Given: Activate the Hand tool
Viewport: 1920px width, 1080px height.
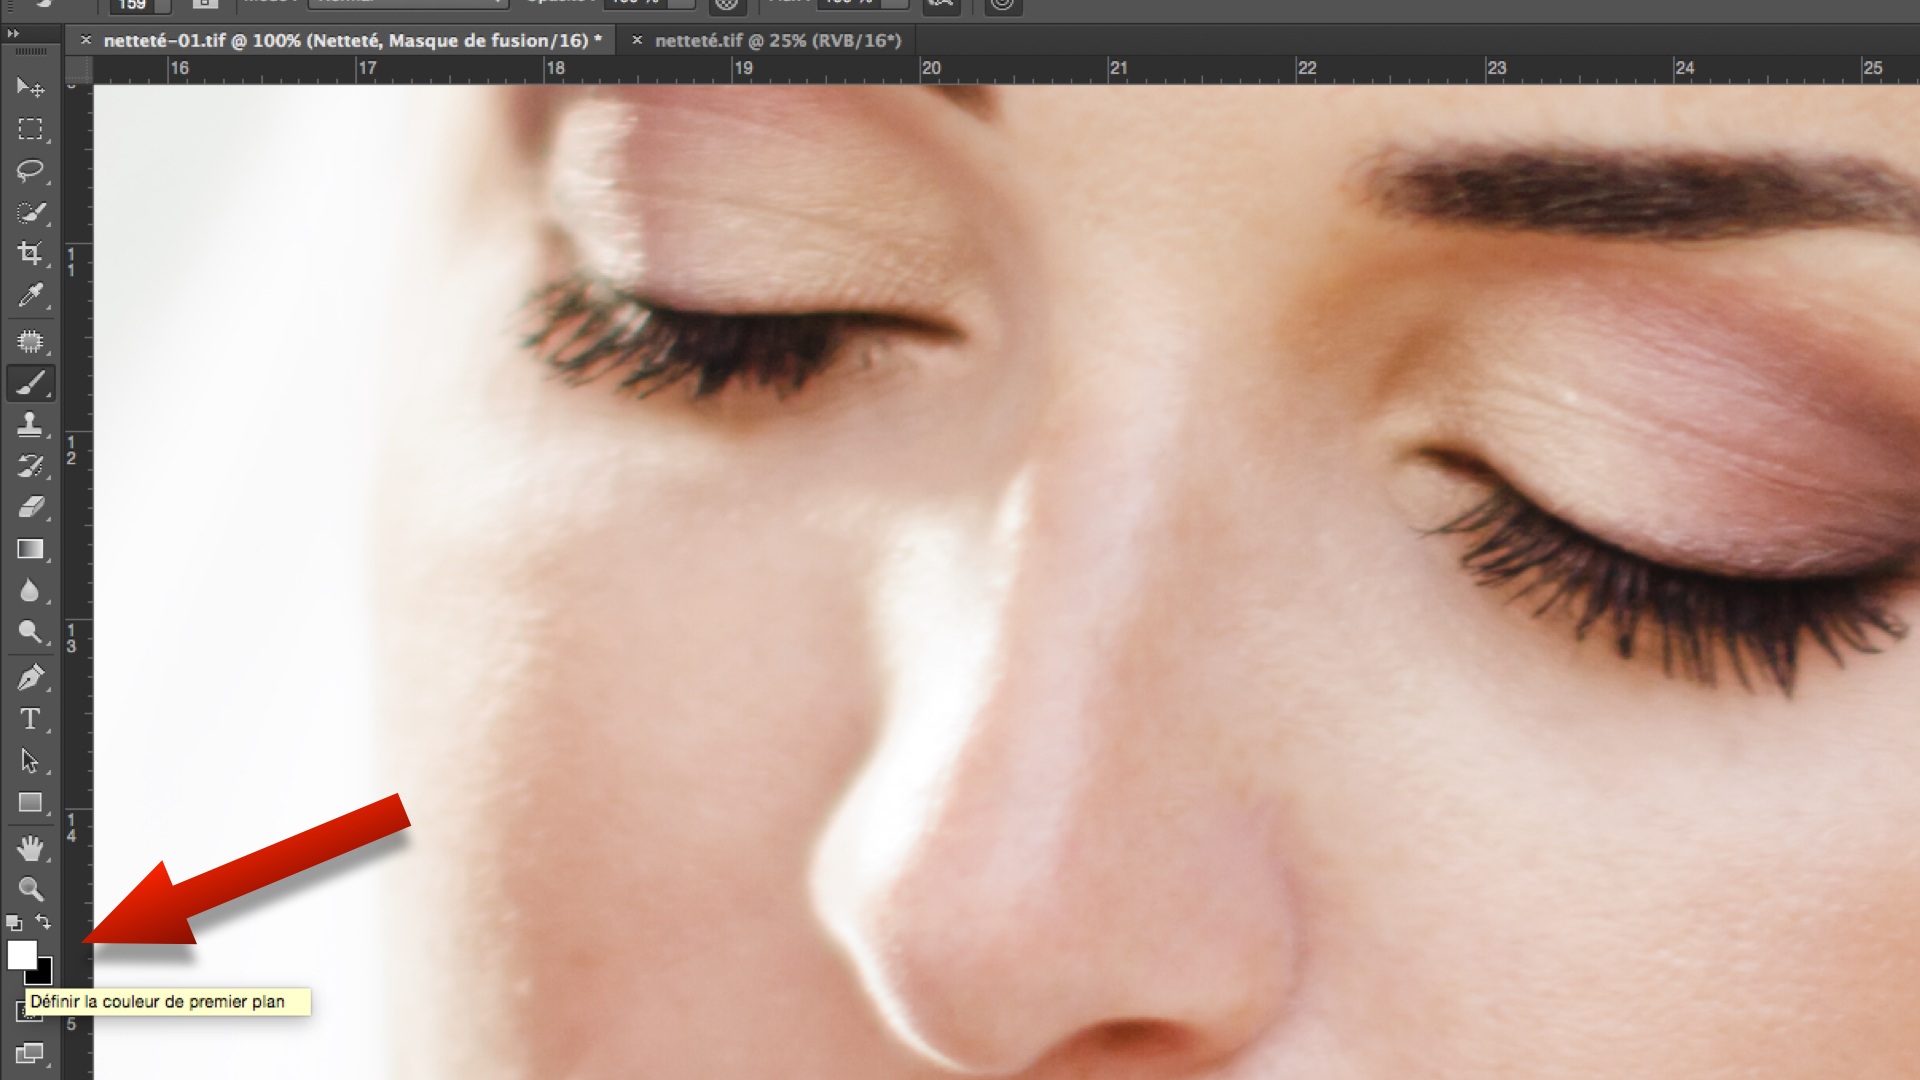Looking at the screenshot, I should (30, 848).
